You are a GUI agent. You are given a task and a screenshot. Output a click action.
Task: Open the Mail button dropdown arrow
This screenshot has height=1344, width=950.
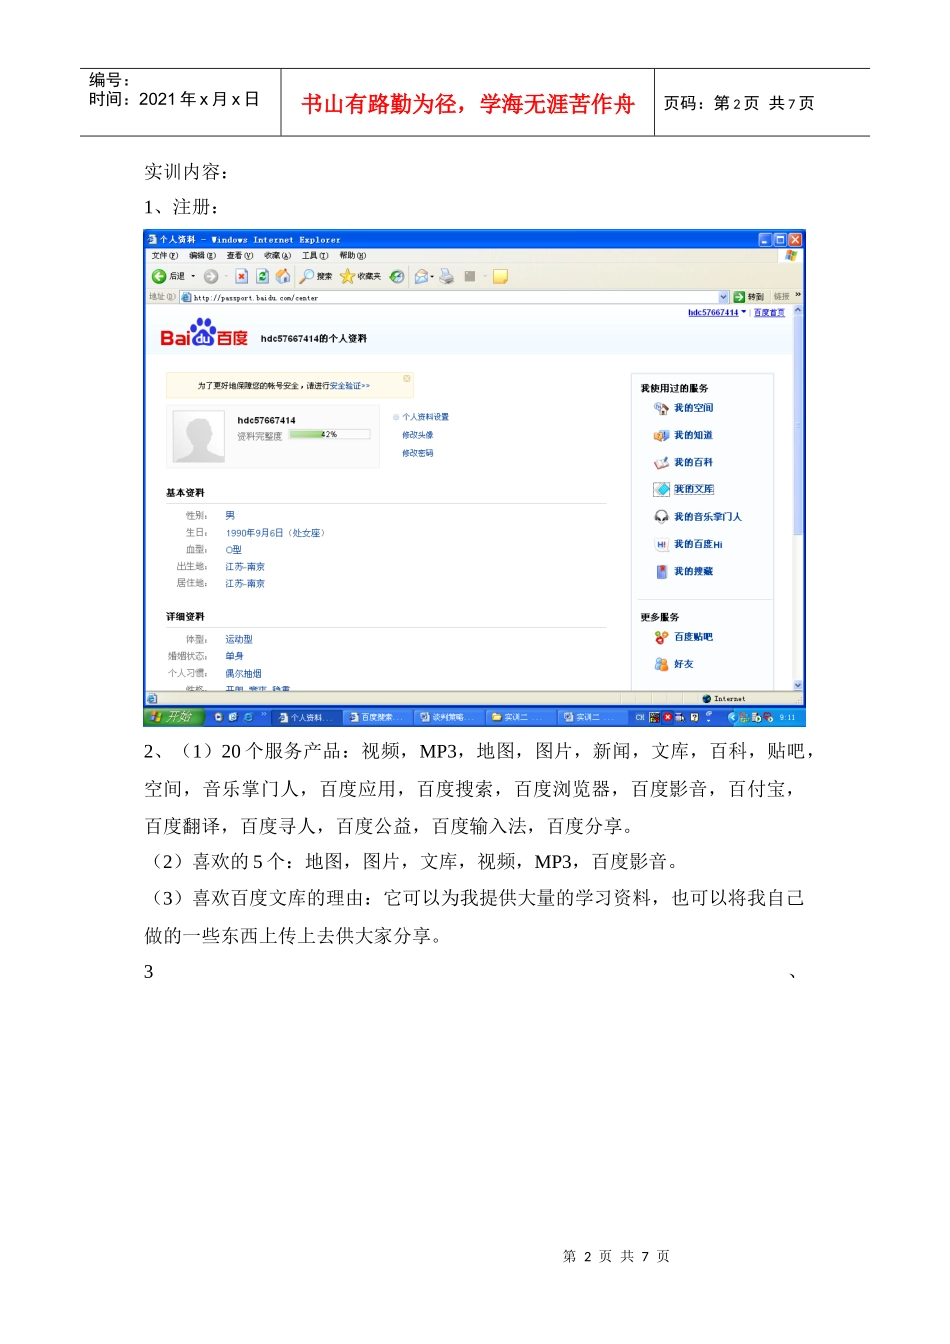click(432, 277)
